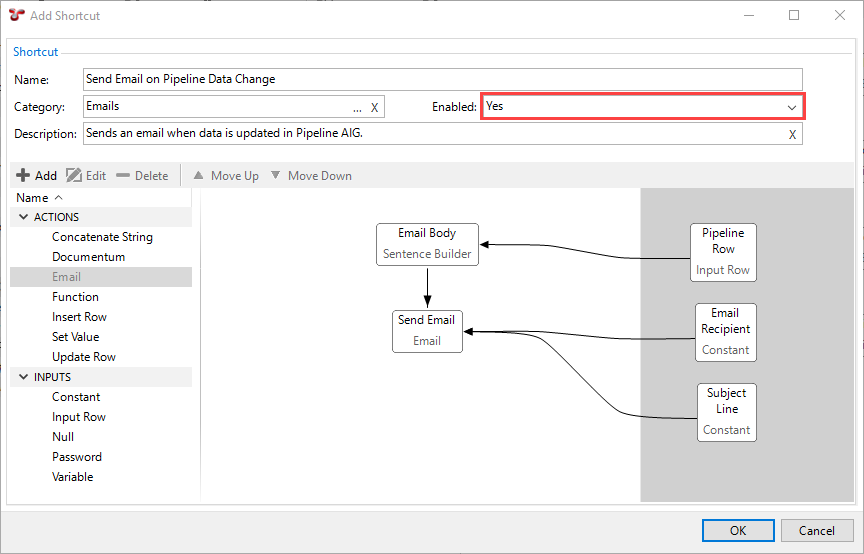Sort list by Name column header

(x=101, y=197)
